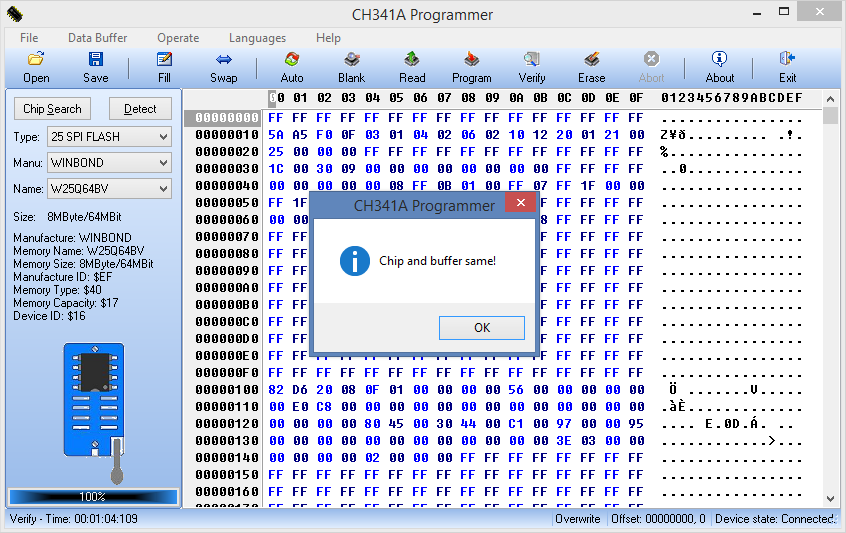Click the Program chip icon
The image size is (846, 533).
472,59
